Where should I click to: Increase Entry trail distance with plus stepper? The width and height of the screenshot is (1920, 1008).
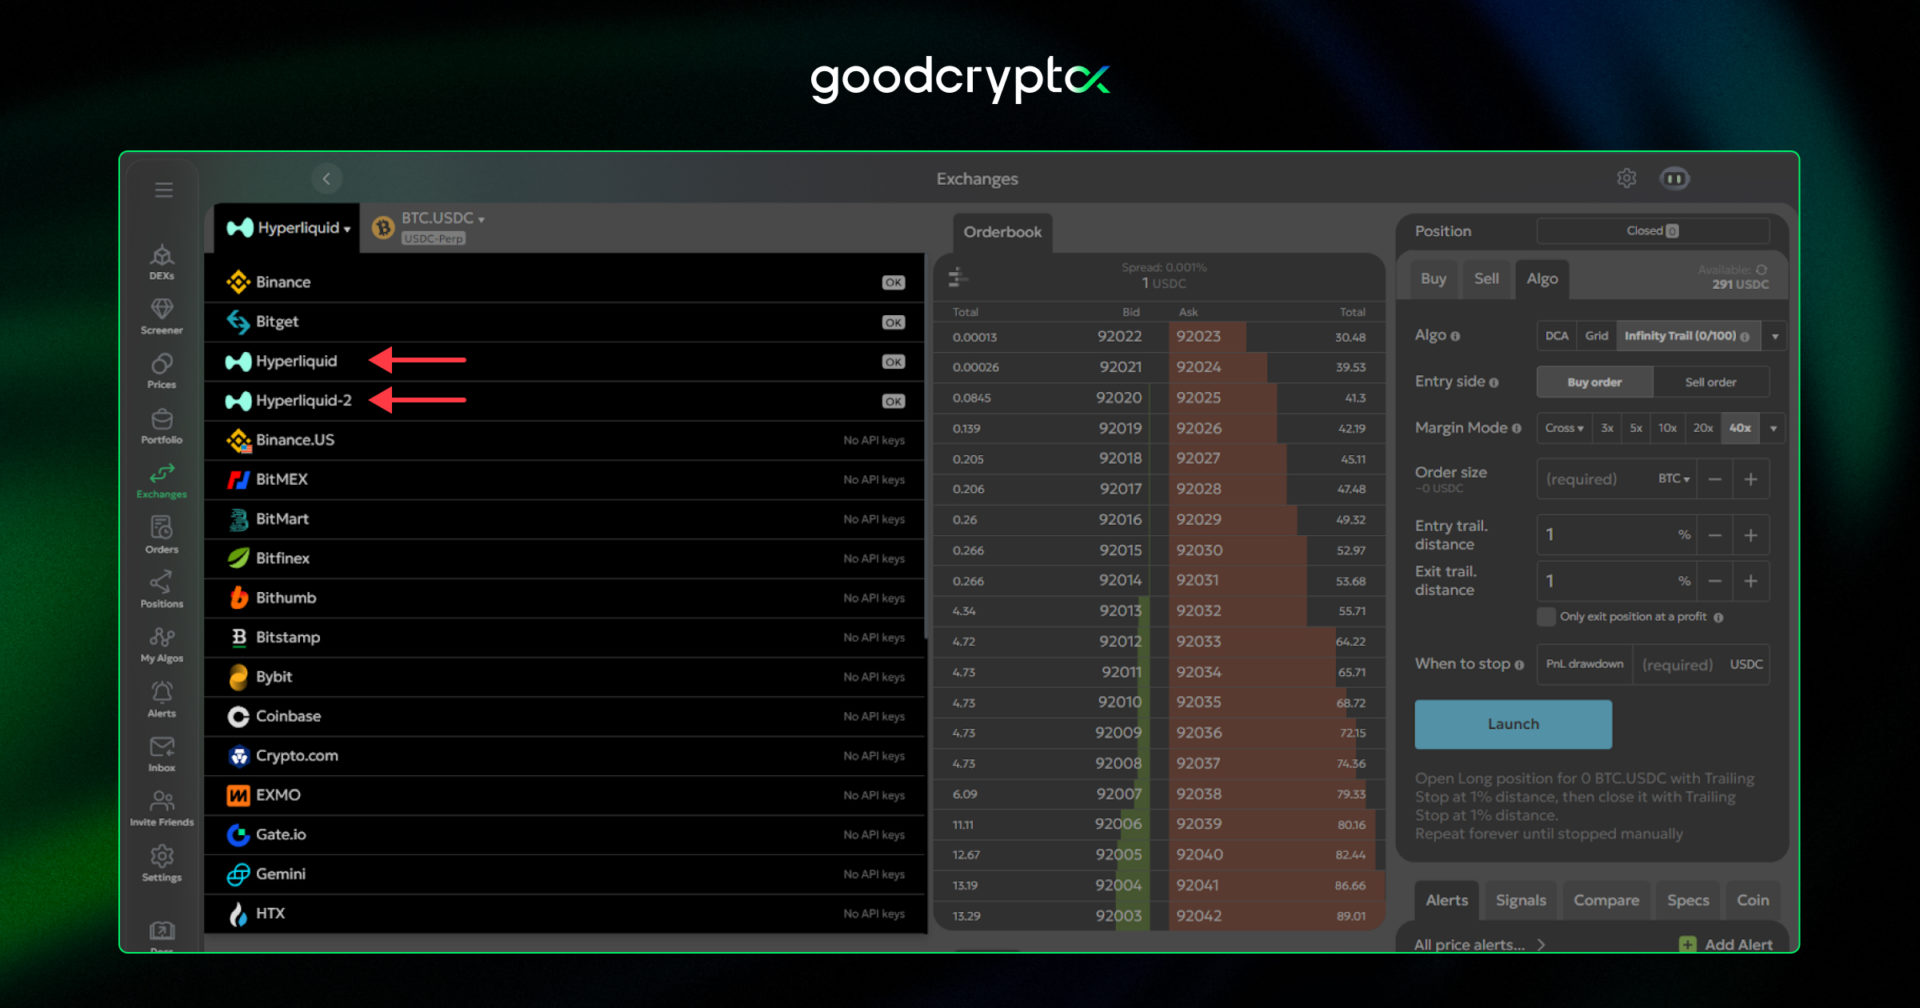(x=1751, y=535)
